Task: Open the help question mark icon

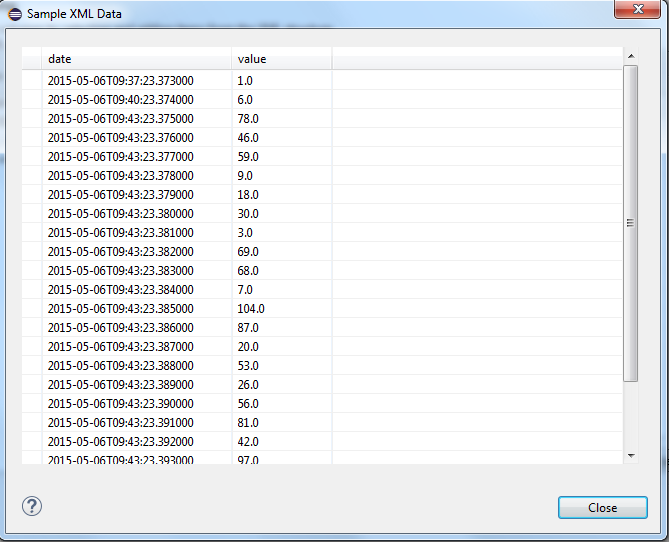Action: click(x=32, y=507)
